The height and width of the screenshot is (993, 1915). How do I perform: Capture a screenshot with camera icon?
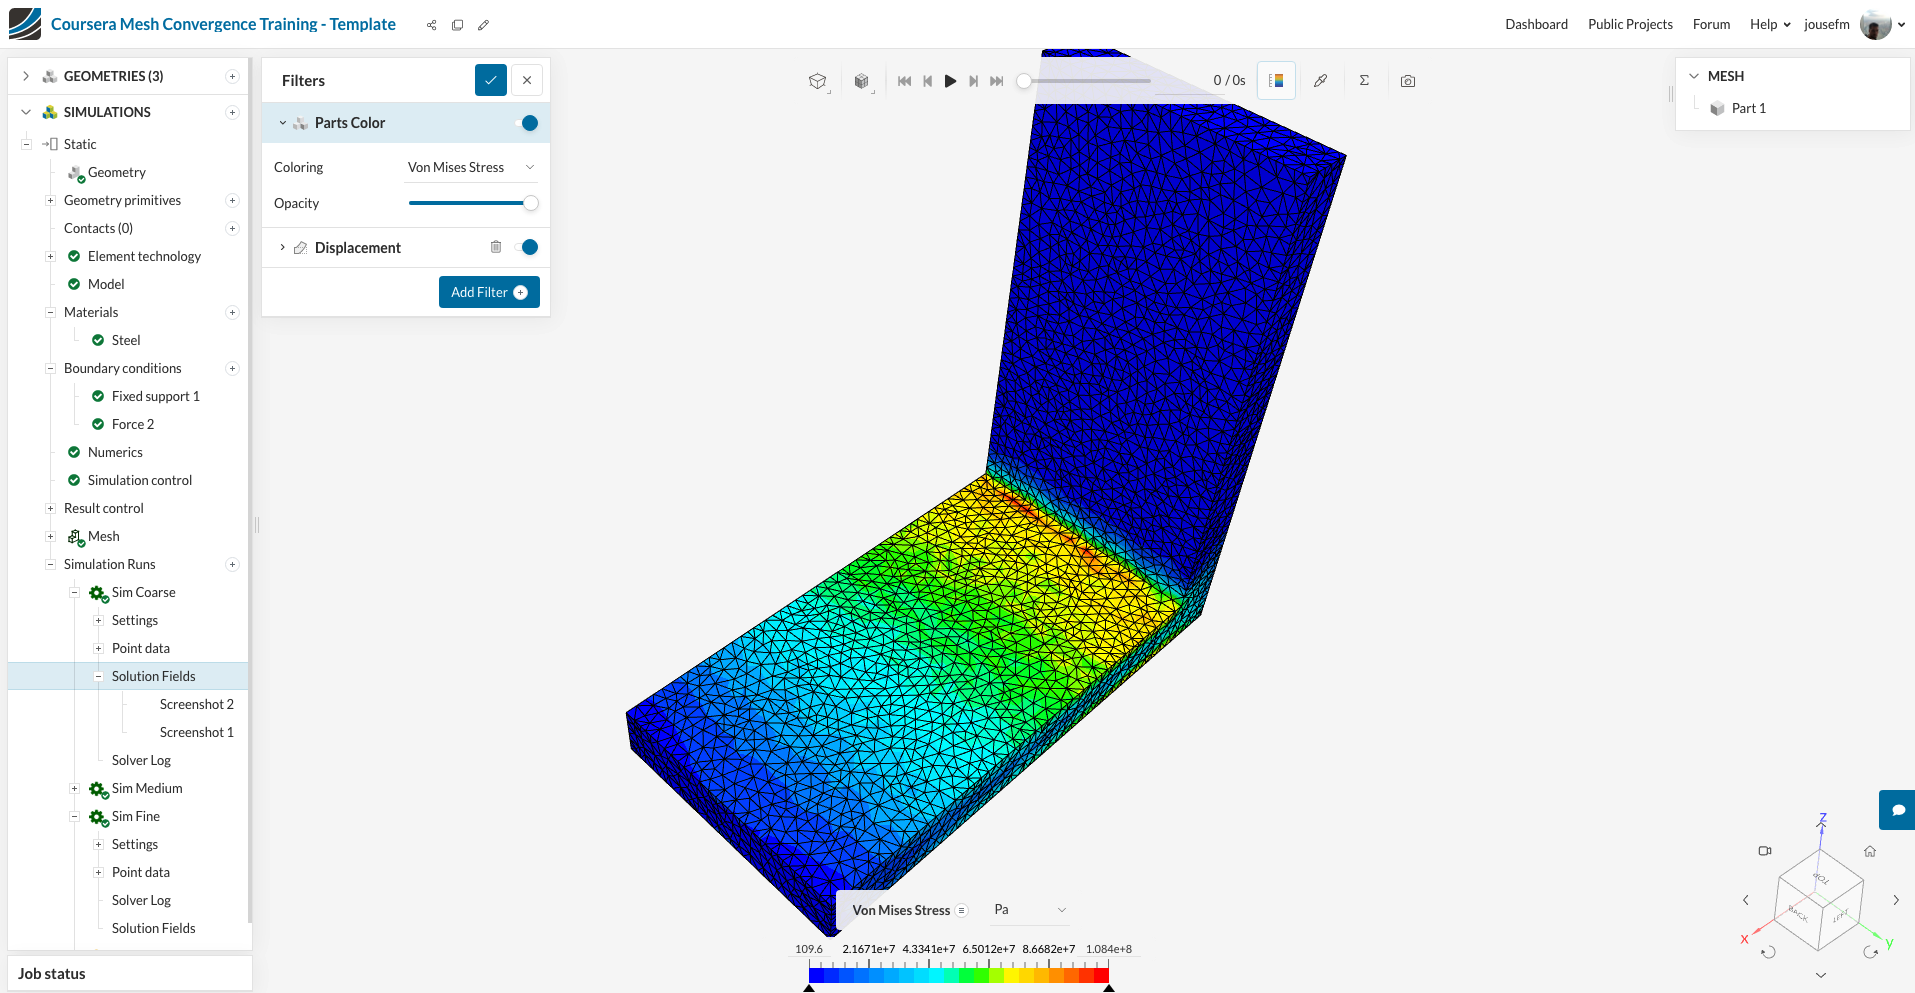pyautogui.click(x=1408, y=81)
